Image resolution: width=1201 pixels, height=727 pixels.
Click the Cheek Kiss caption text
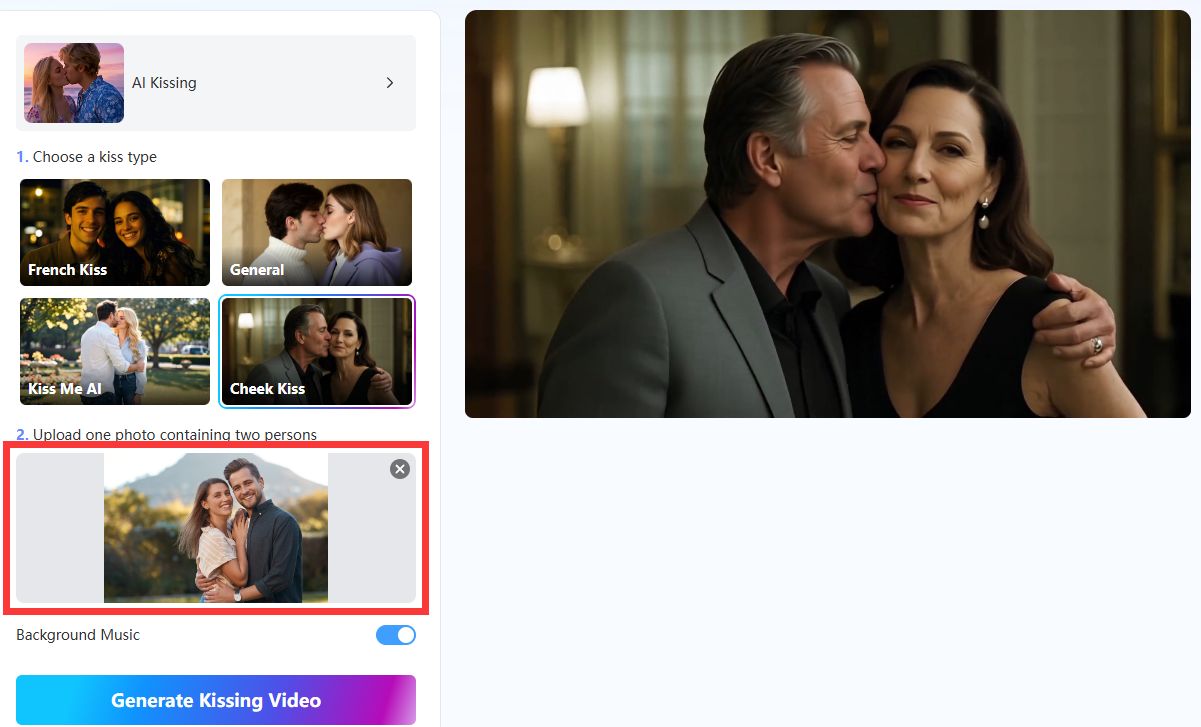pyautogui.click(x=267, y=389)
